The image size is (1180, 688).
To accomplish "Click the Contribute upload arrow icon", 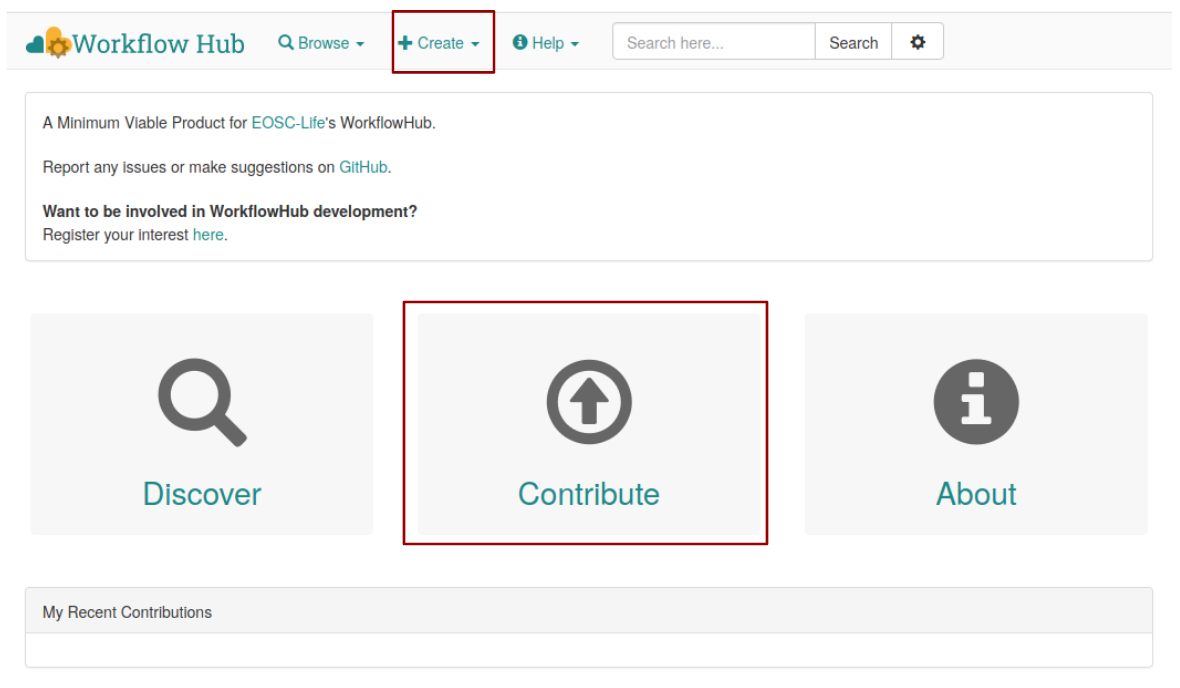I will (589, 402).
